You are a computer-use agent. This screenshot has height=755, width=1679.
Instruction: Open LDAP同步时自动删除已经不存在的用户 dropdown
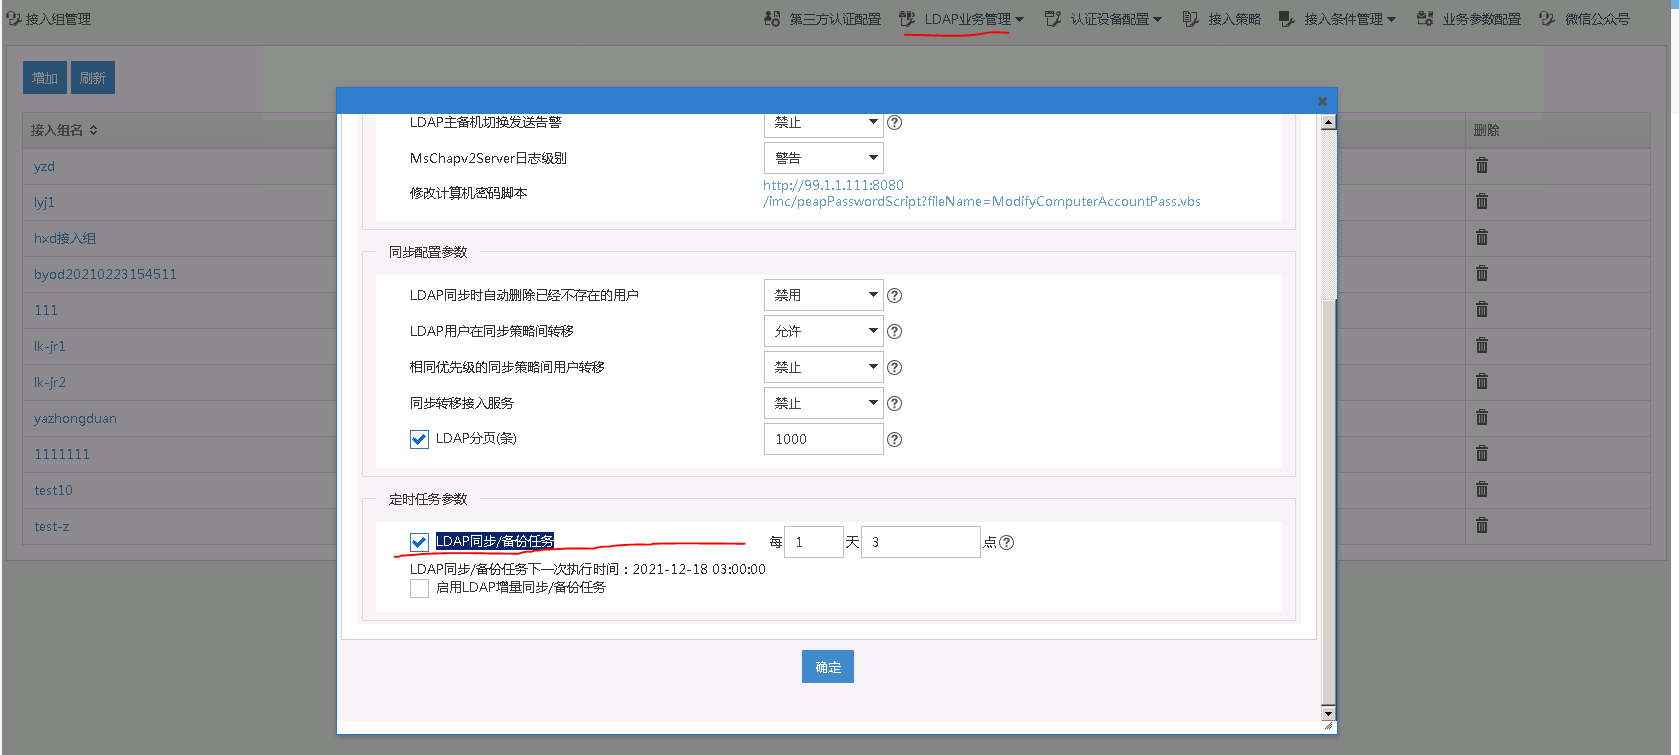click(x=824, y=295)
